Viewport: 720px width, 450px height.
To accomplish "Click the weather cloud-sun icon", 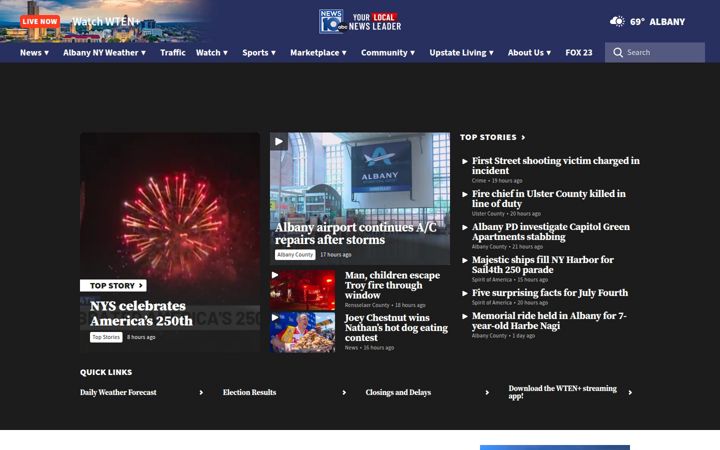I will (617, 21).
